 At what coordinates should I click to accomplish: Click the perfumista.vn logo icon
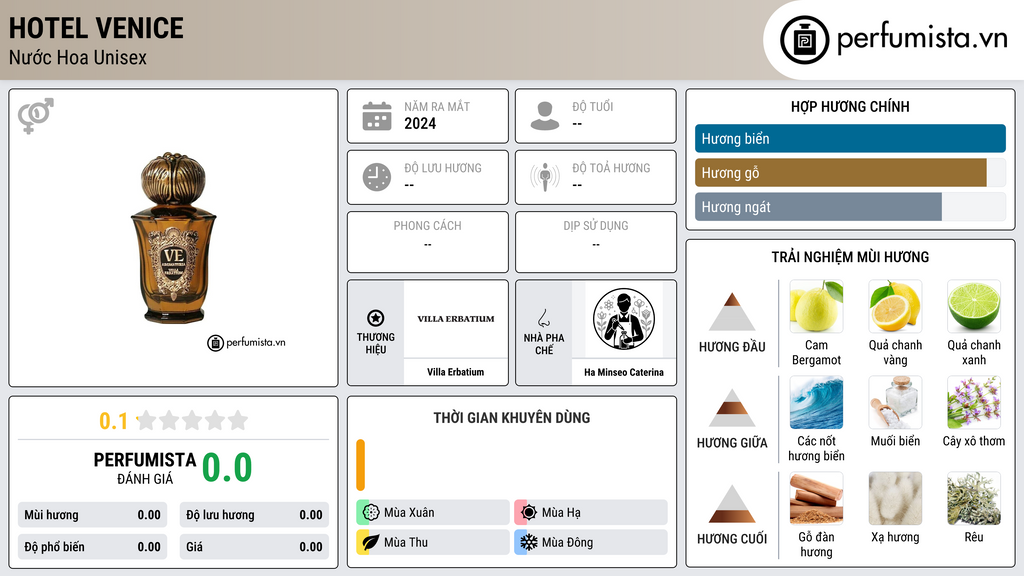[x=804, y=40]
